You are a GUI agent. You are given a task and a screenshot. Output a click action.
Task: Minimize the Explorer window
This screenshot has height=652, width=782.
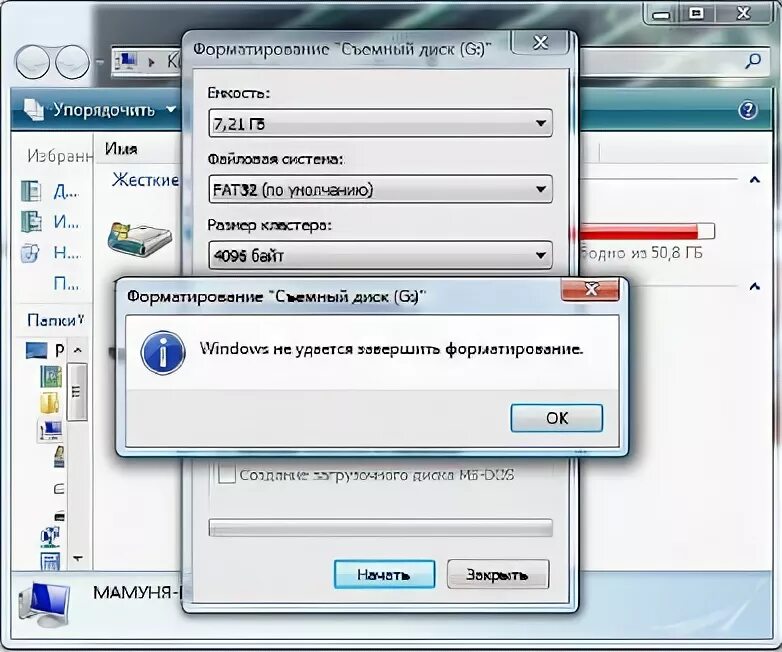point(661,14)
